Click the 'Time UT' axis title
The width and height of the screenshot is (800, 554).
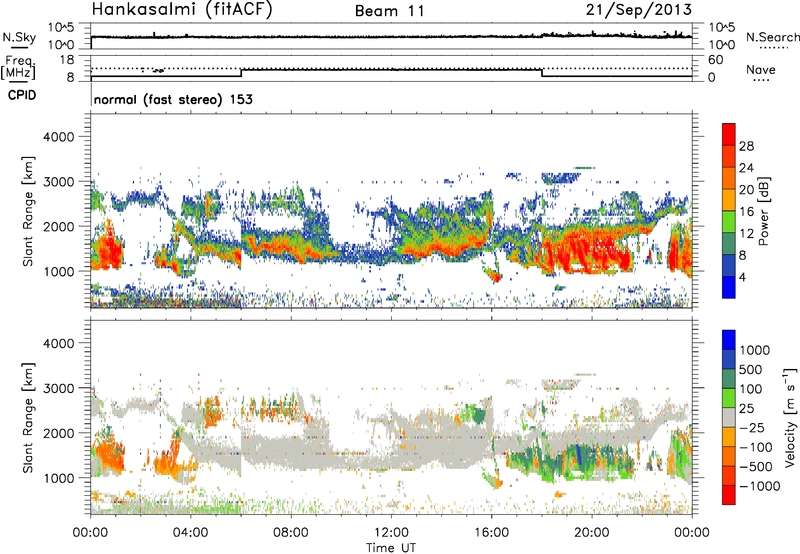(391, 548)
